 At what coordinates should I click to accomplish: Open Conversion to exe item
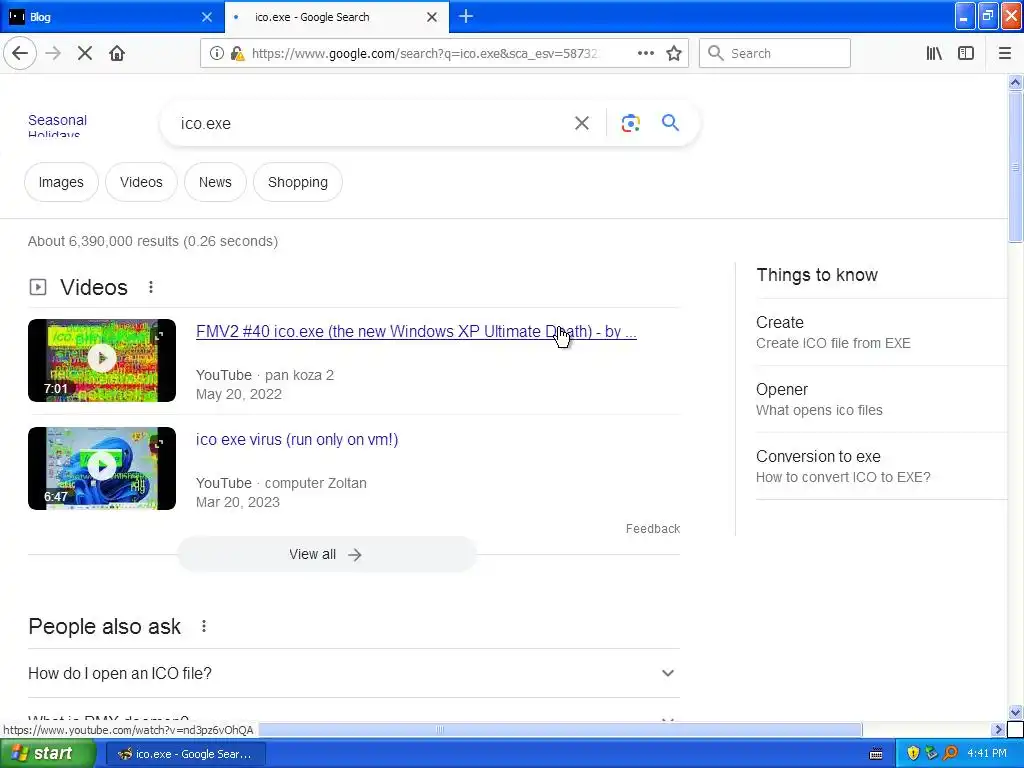(x=881, y=466)
